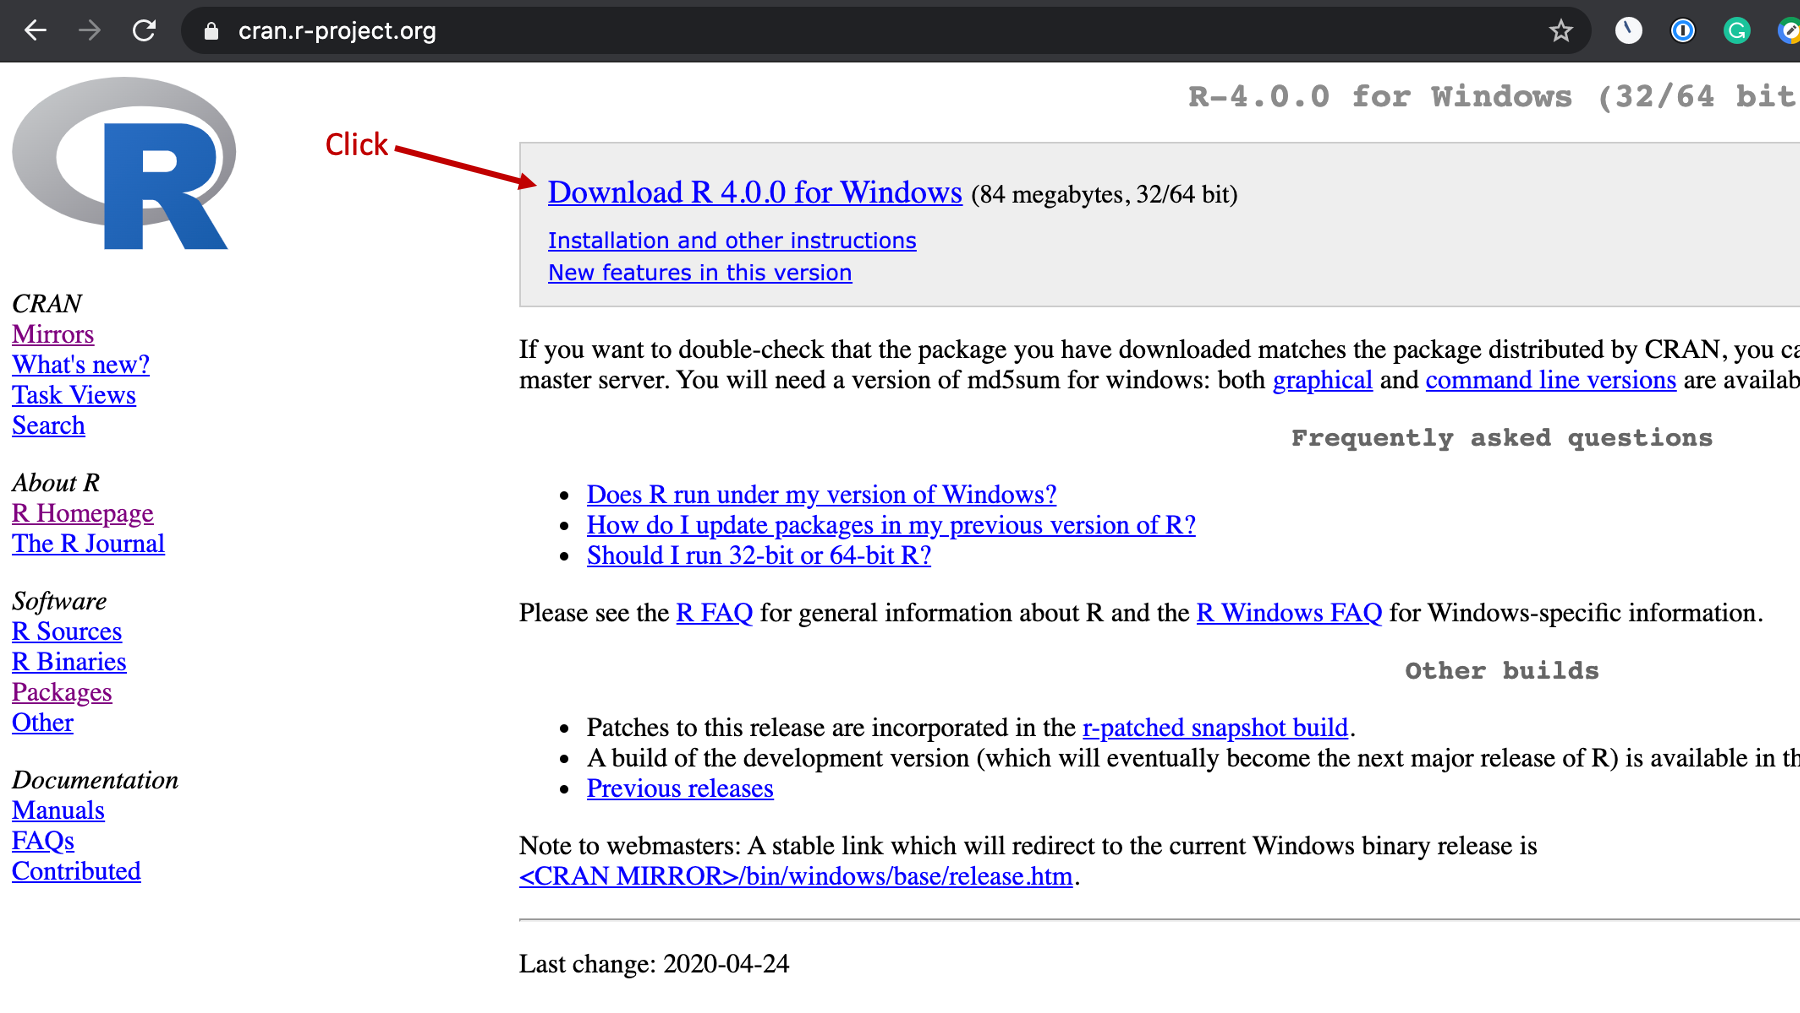
Task: Open R Binaries under Software
Action: pyautogui.click(x=69, y=661)
